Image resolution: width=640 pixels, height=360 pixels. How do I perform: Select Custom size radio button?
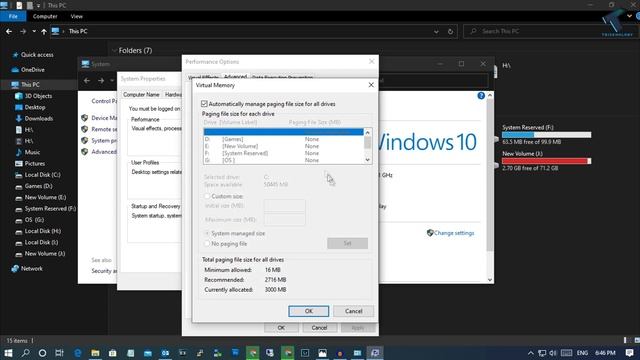(207, 196)
